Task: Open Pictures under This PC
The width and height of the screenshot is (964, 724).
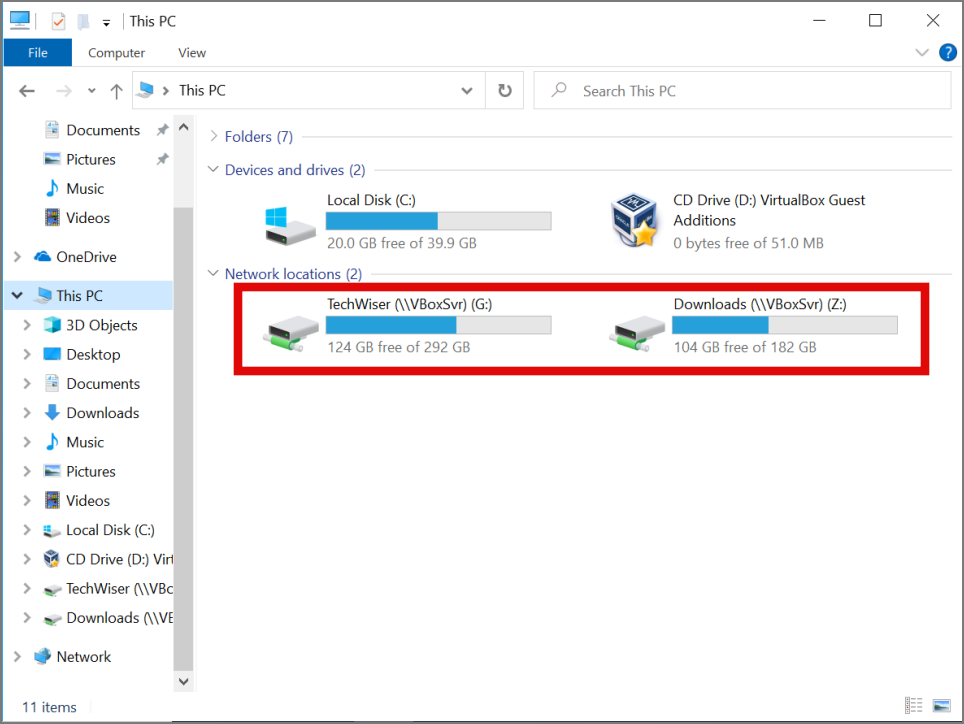Action: coord(80,471)
